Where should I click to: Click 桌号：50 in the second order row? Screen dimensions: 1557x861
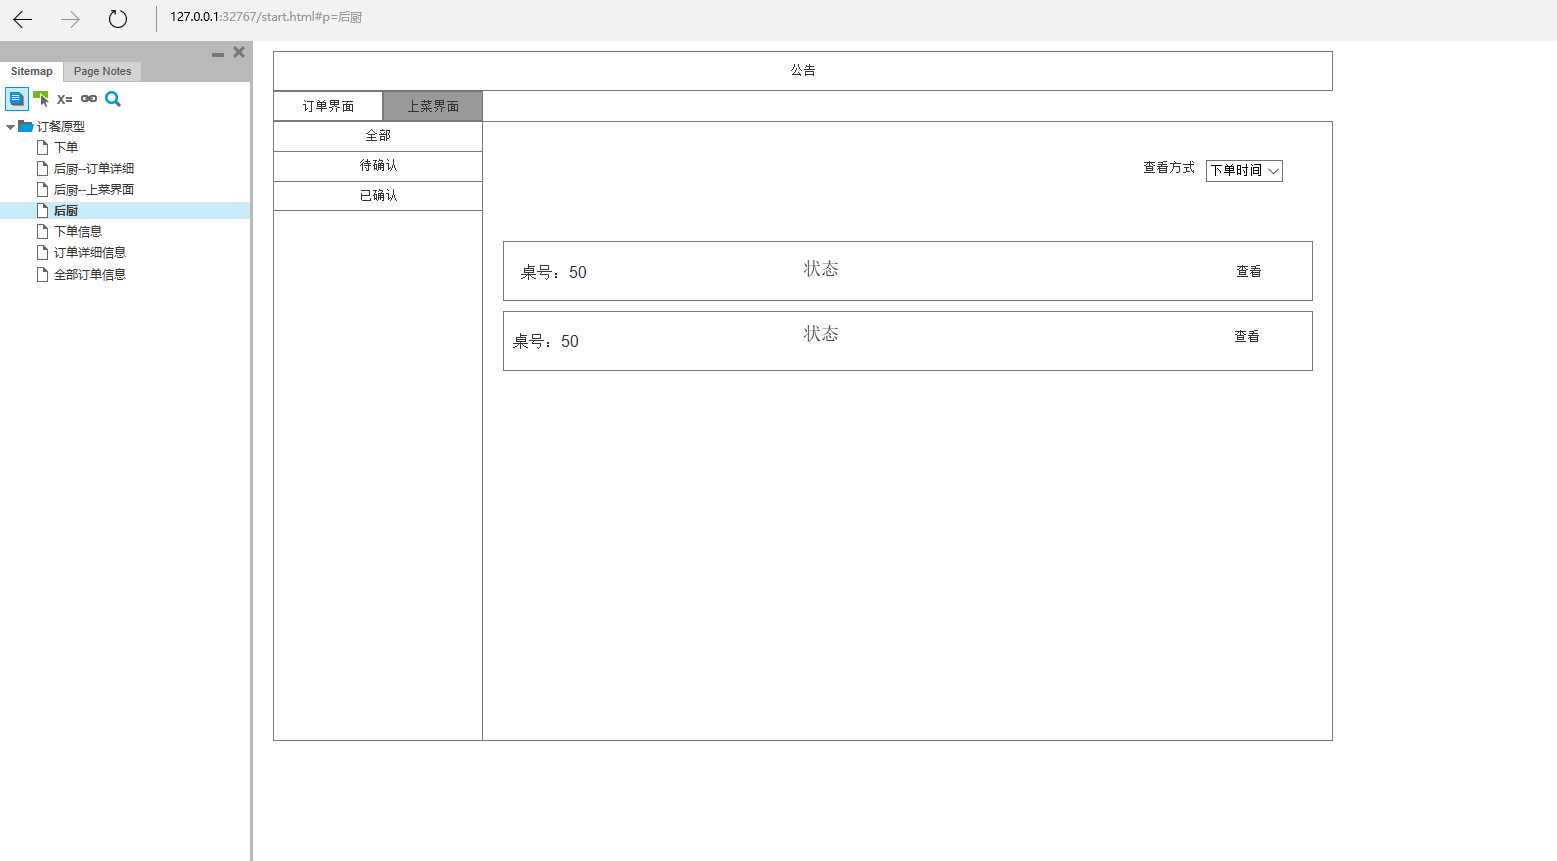(x=546, y=342)
